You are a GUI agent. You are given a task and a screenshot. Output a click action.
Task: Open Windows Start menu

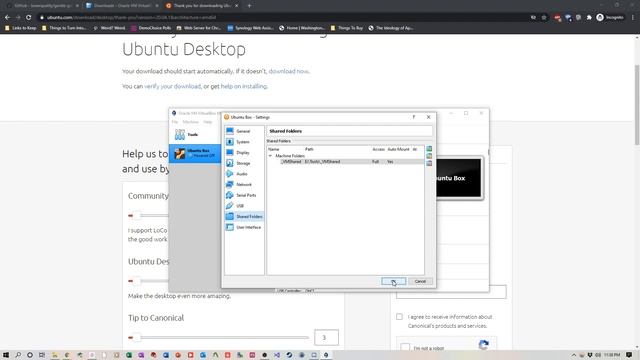[x=6, y=355]
